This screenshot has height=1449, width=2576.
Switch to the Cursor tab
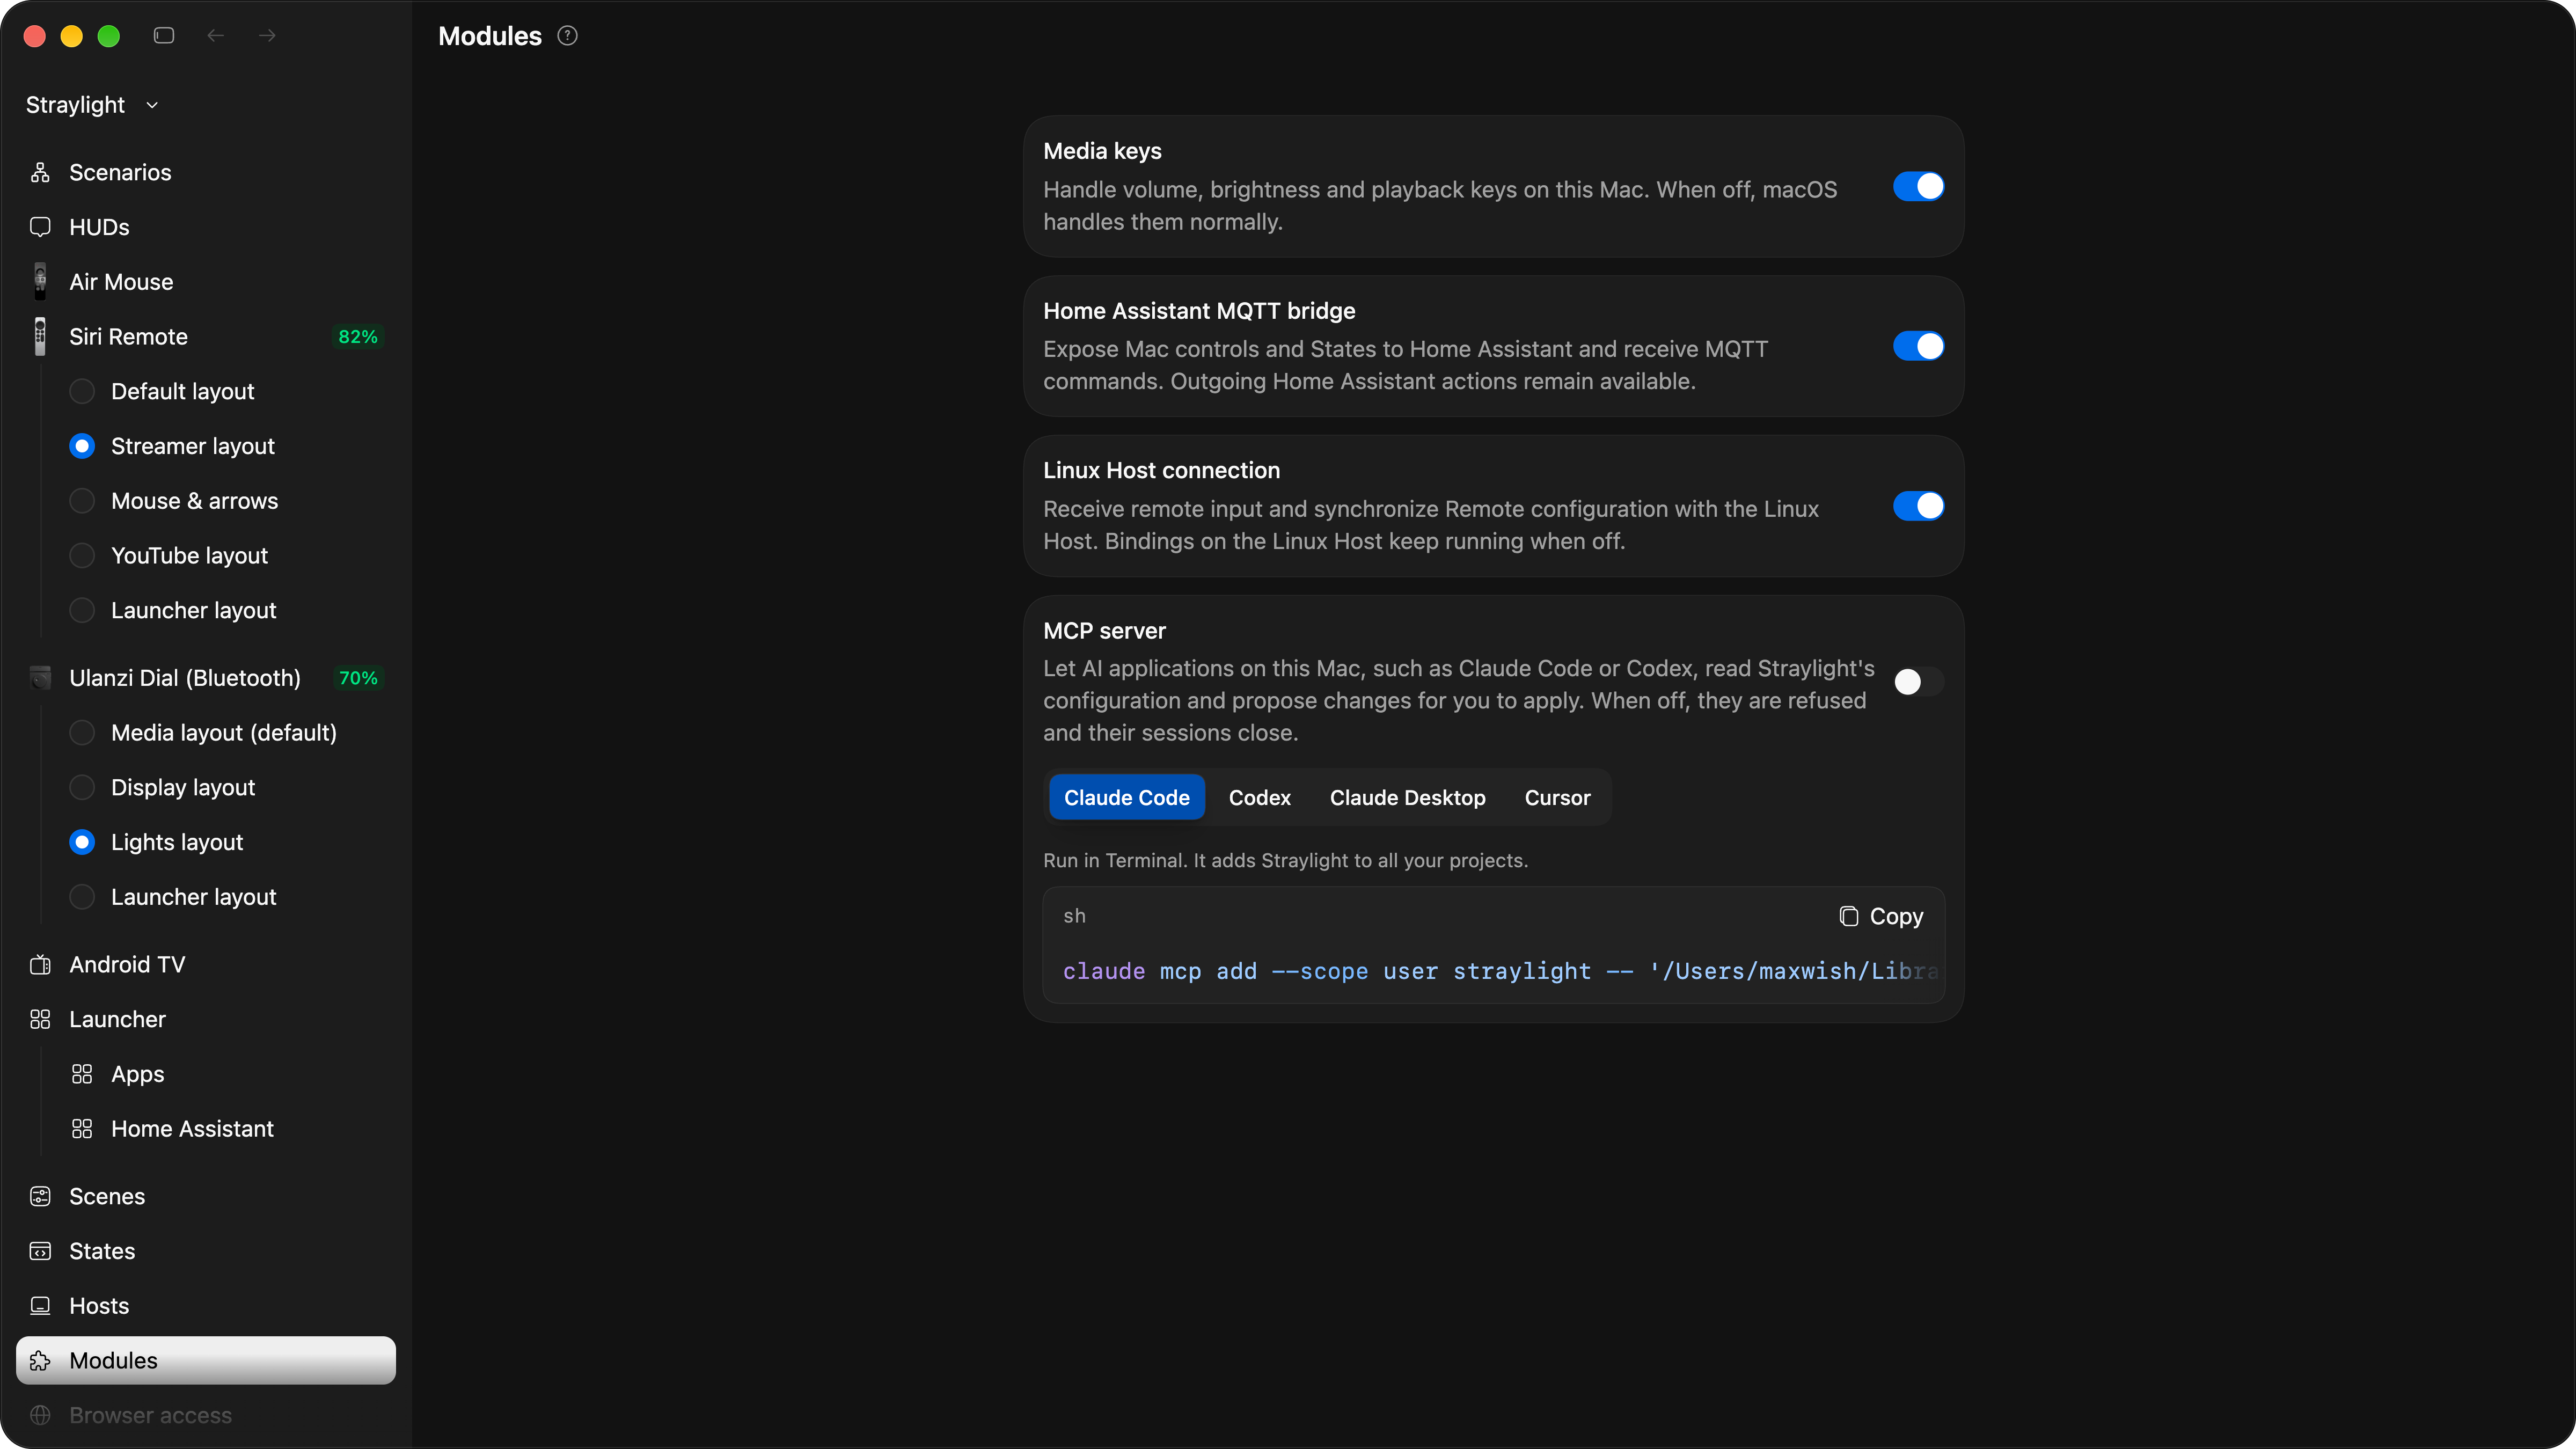[1557, 798]
